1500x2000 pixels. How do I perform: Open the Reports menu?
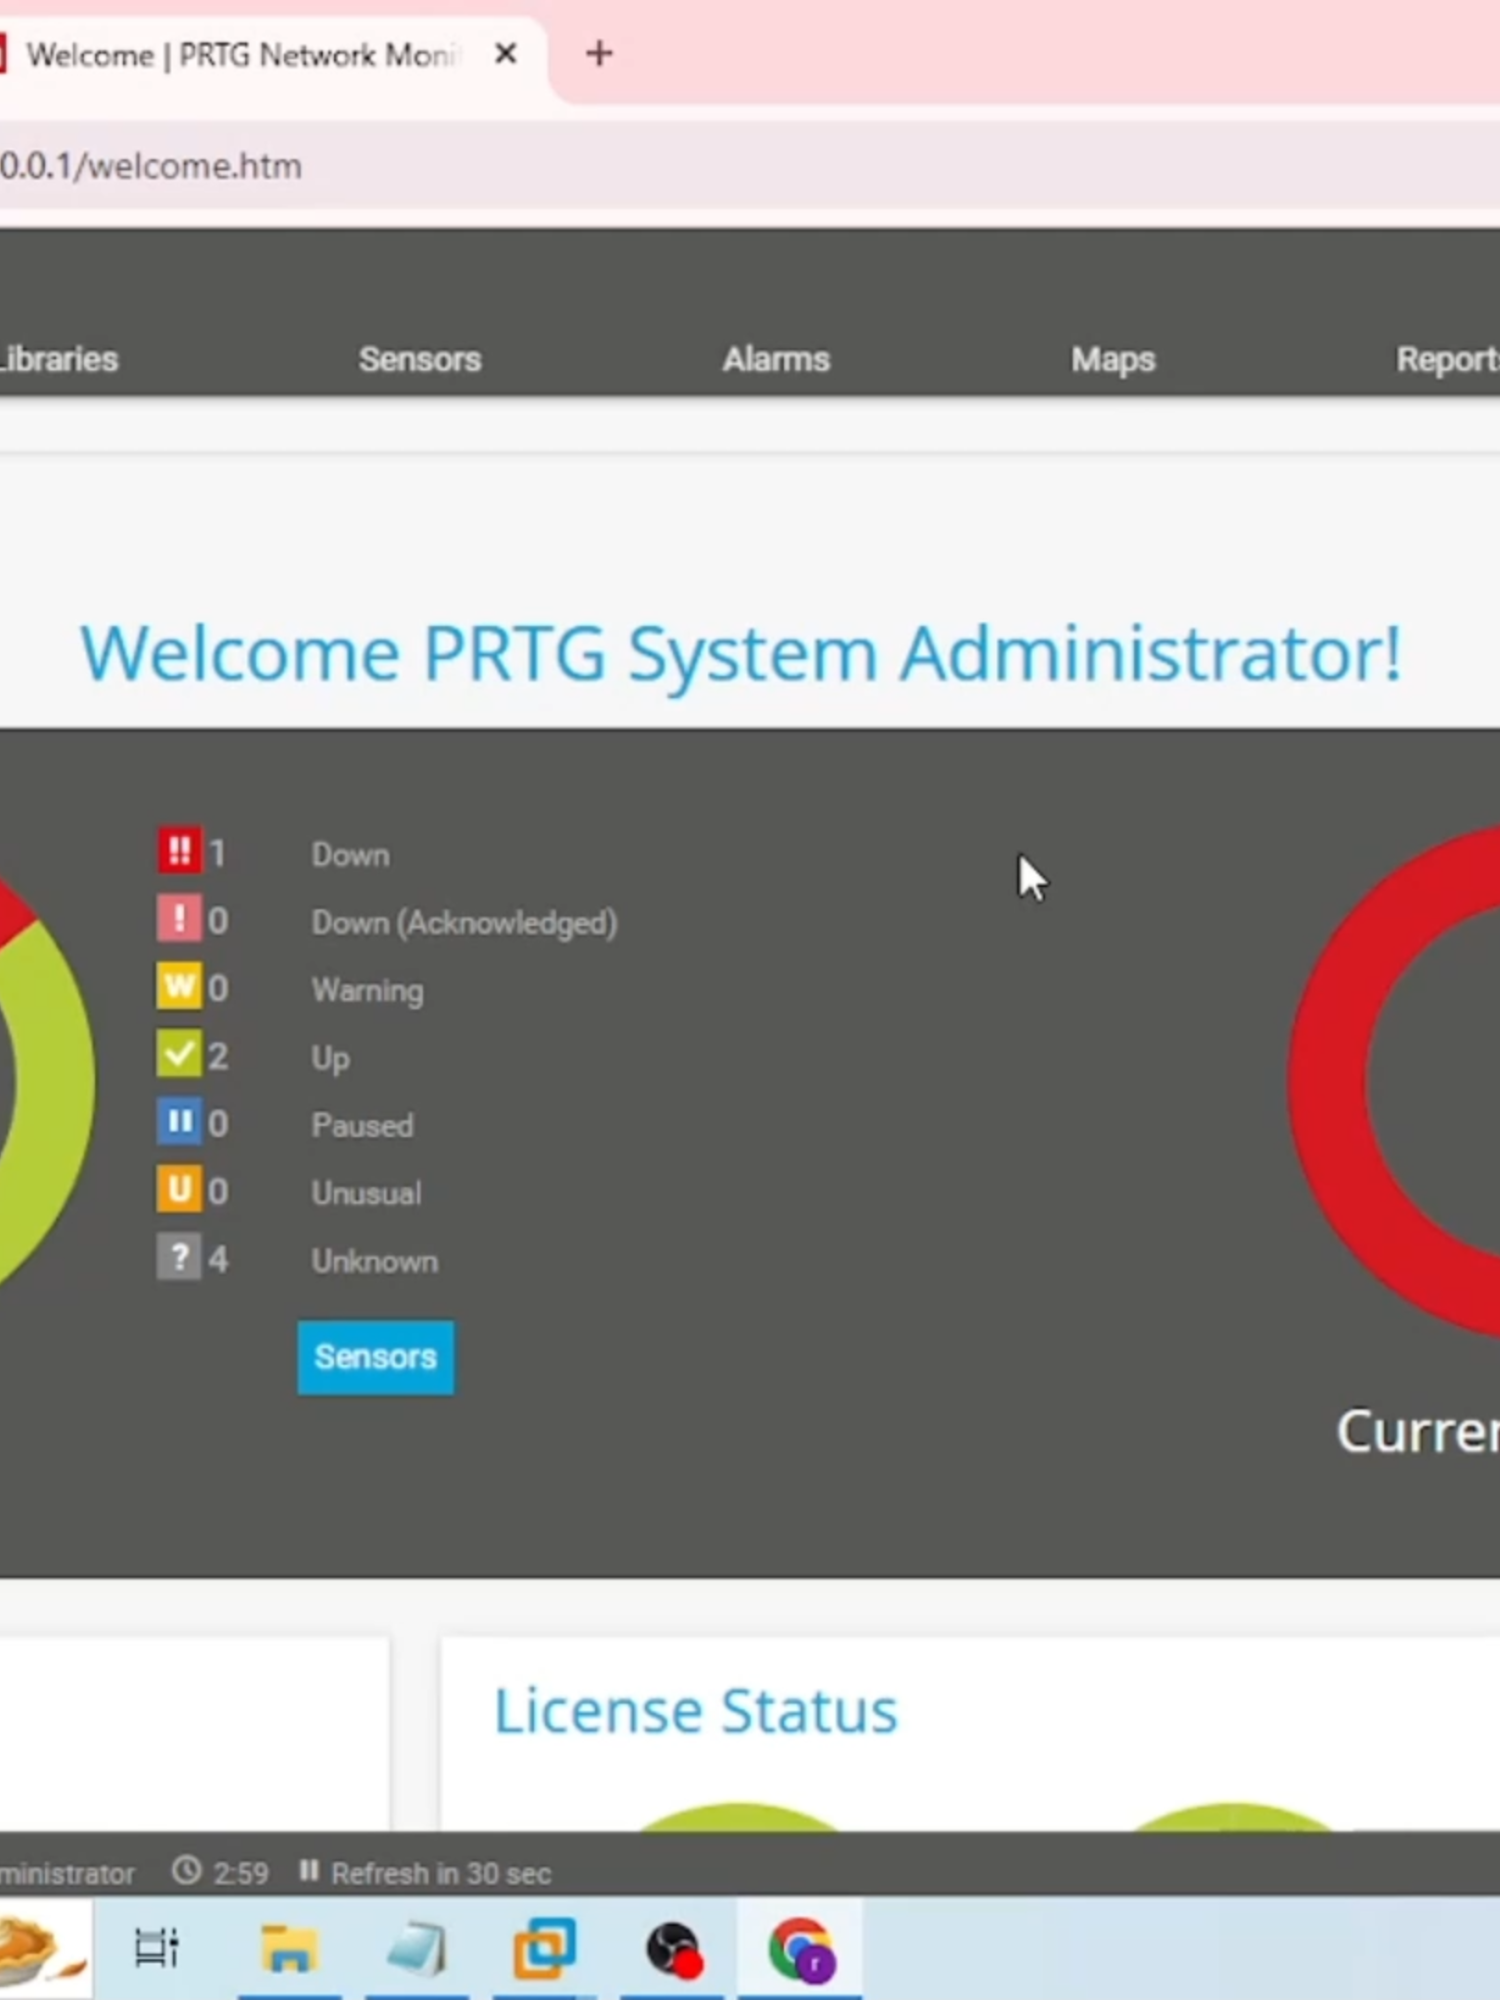[1448, 360]
